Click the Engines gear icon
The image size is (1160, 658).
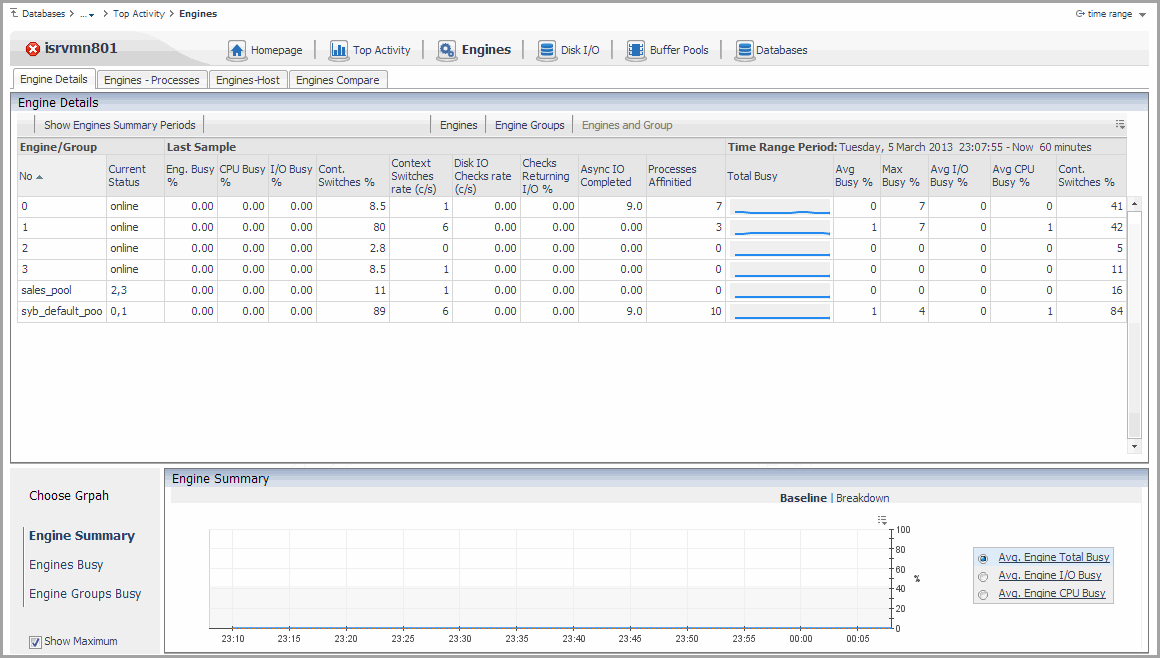point(447,50)
